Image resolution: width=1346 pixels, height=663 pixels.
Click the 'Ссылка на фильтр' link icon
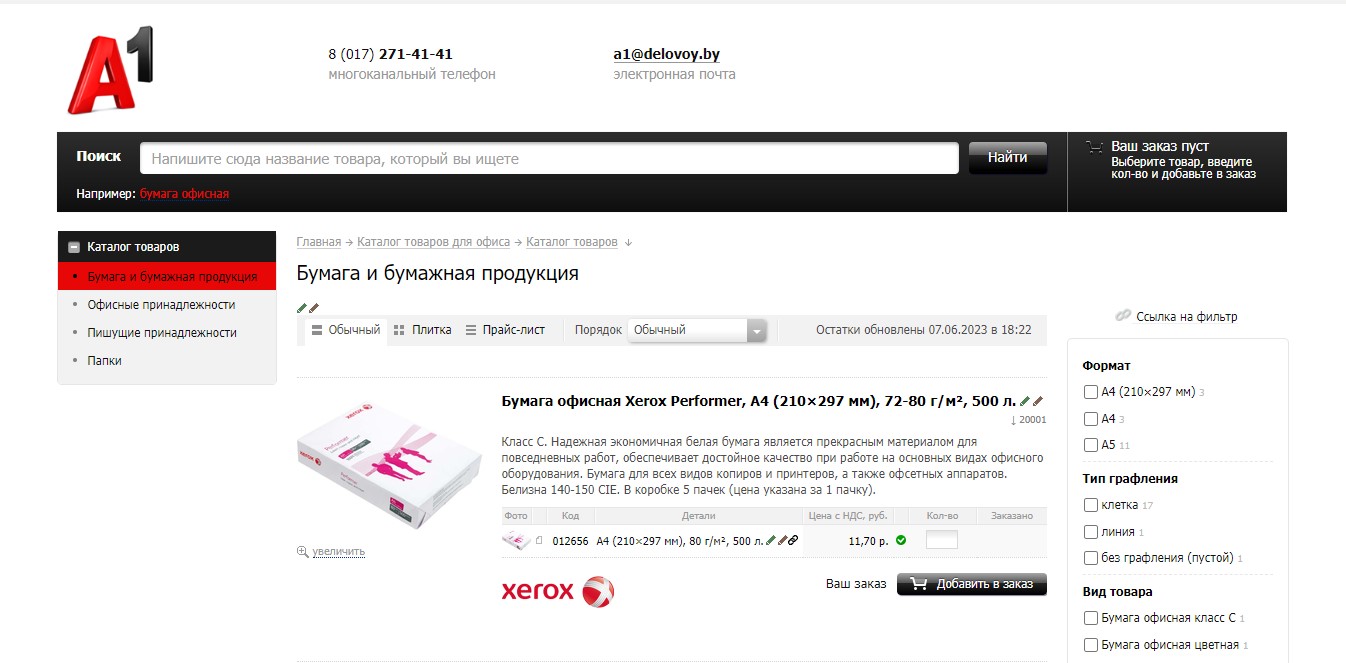point(1123,316)
